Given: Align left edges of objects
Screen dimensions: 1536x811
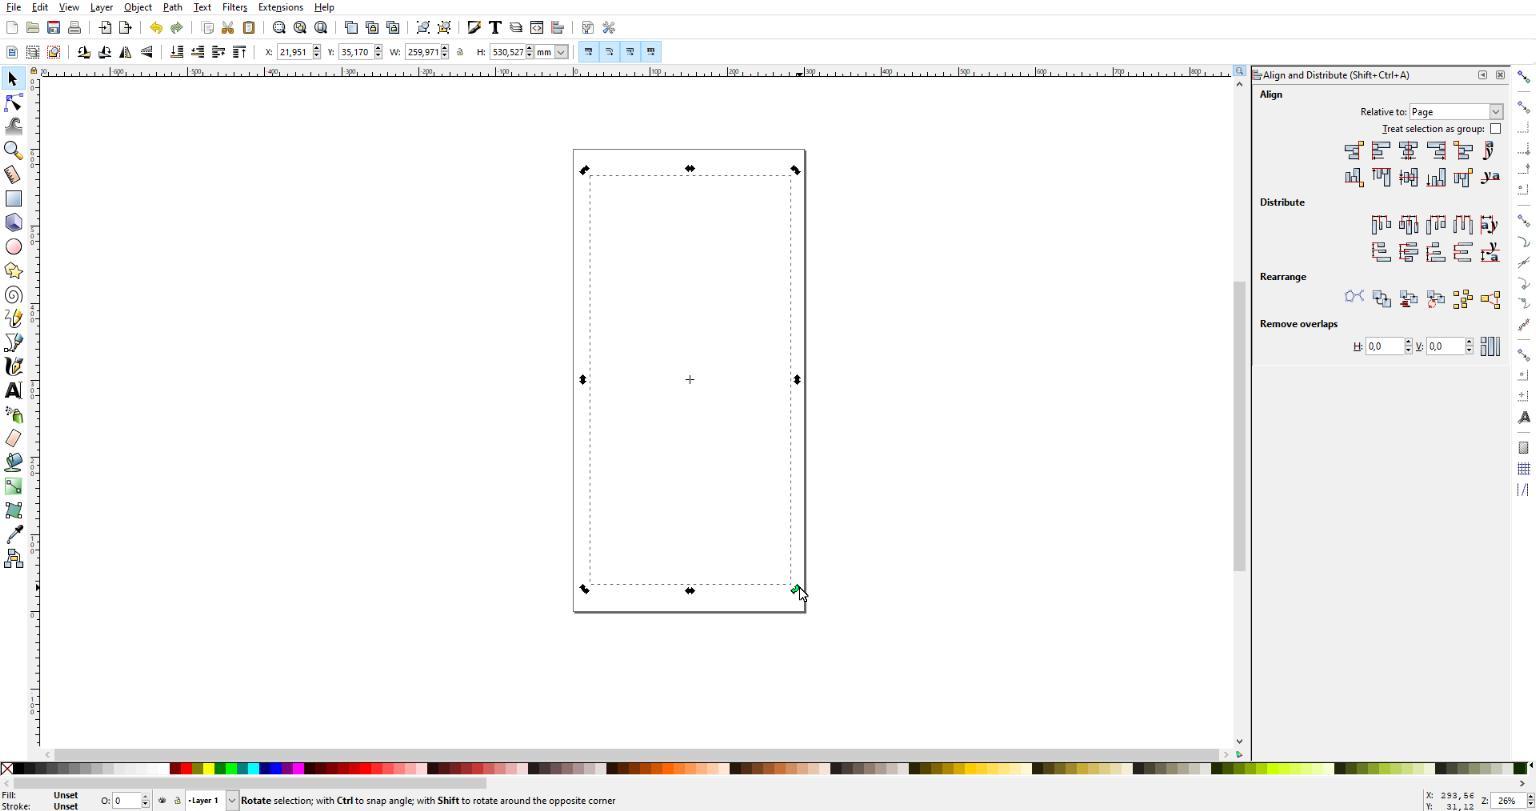Looking at the screenshot, I should click(1381, 151).
